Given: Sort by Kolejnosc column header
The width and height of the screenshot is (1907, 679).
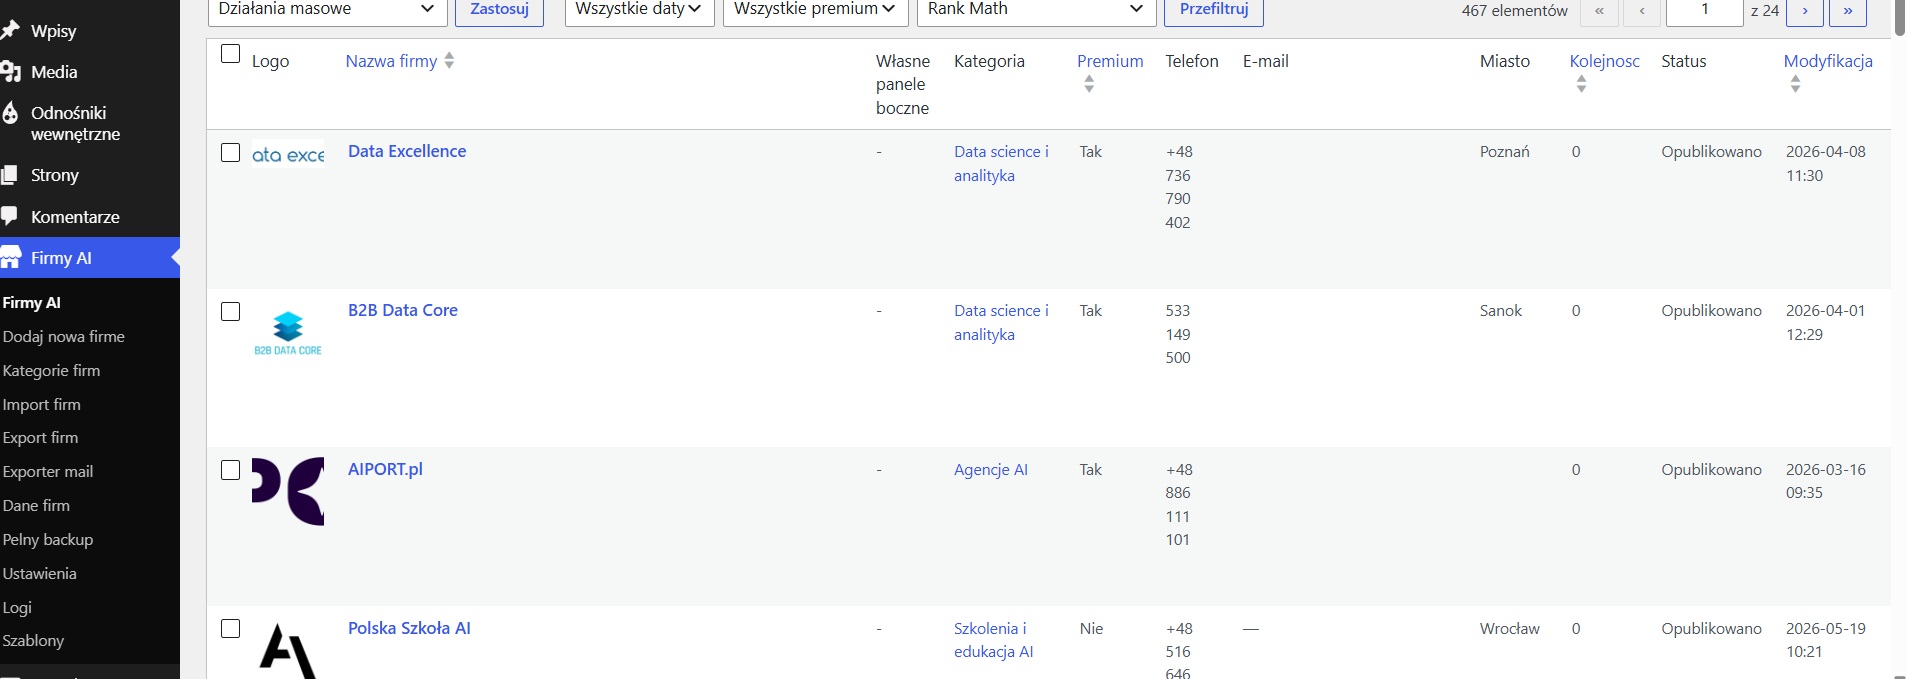Looking at the screenshot, I should (x=1605, y=61).
